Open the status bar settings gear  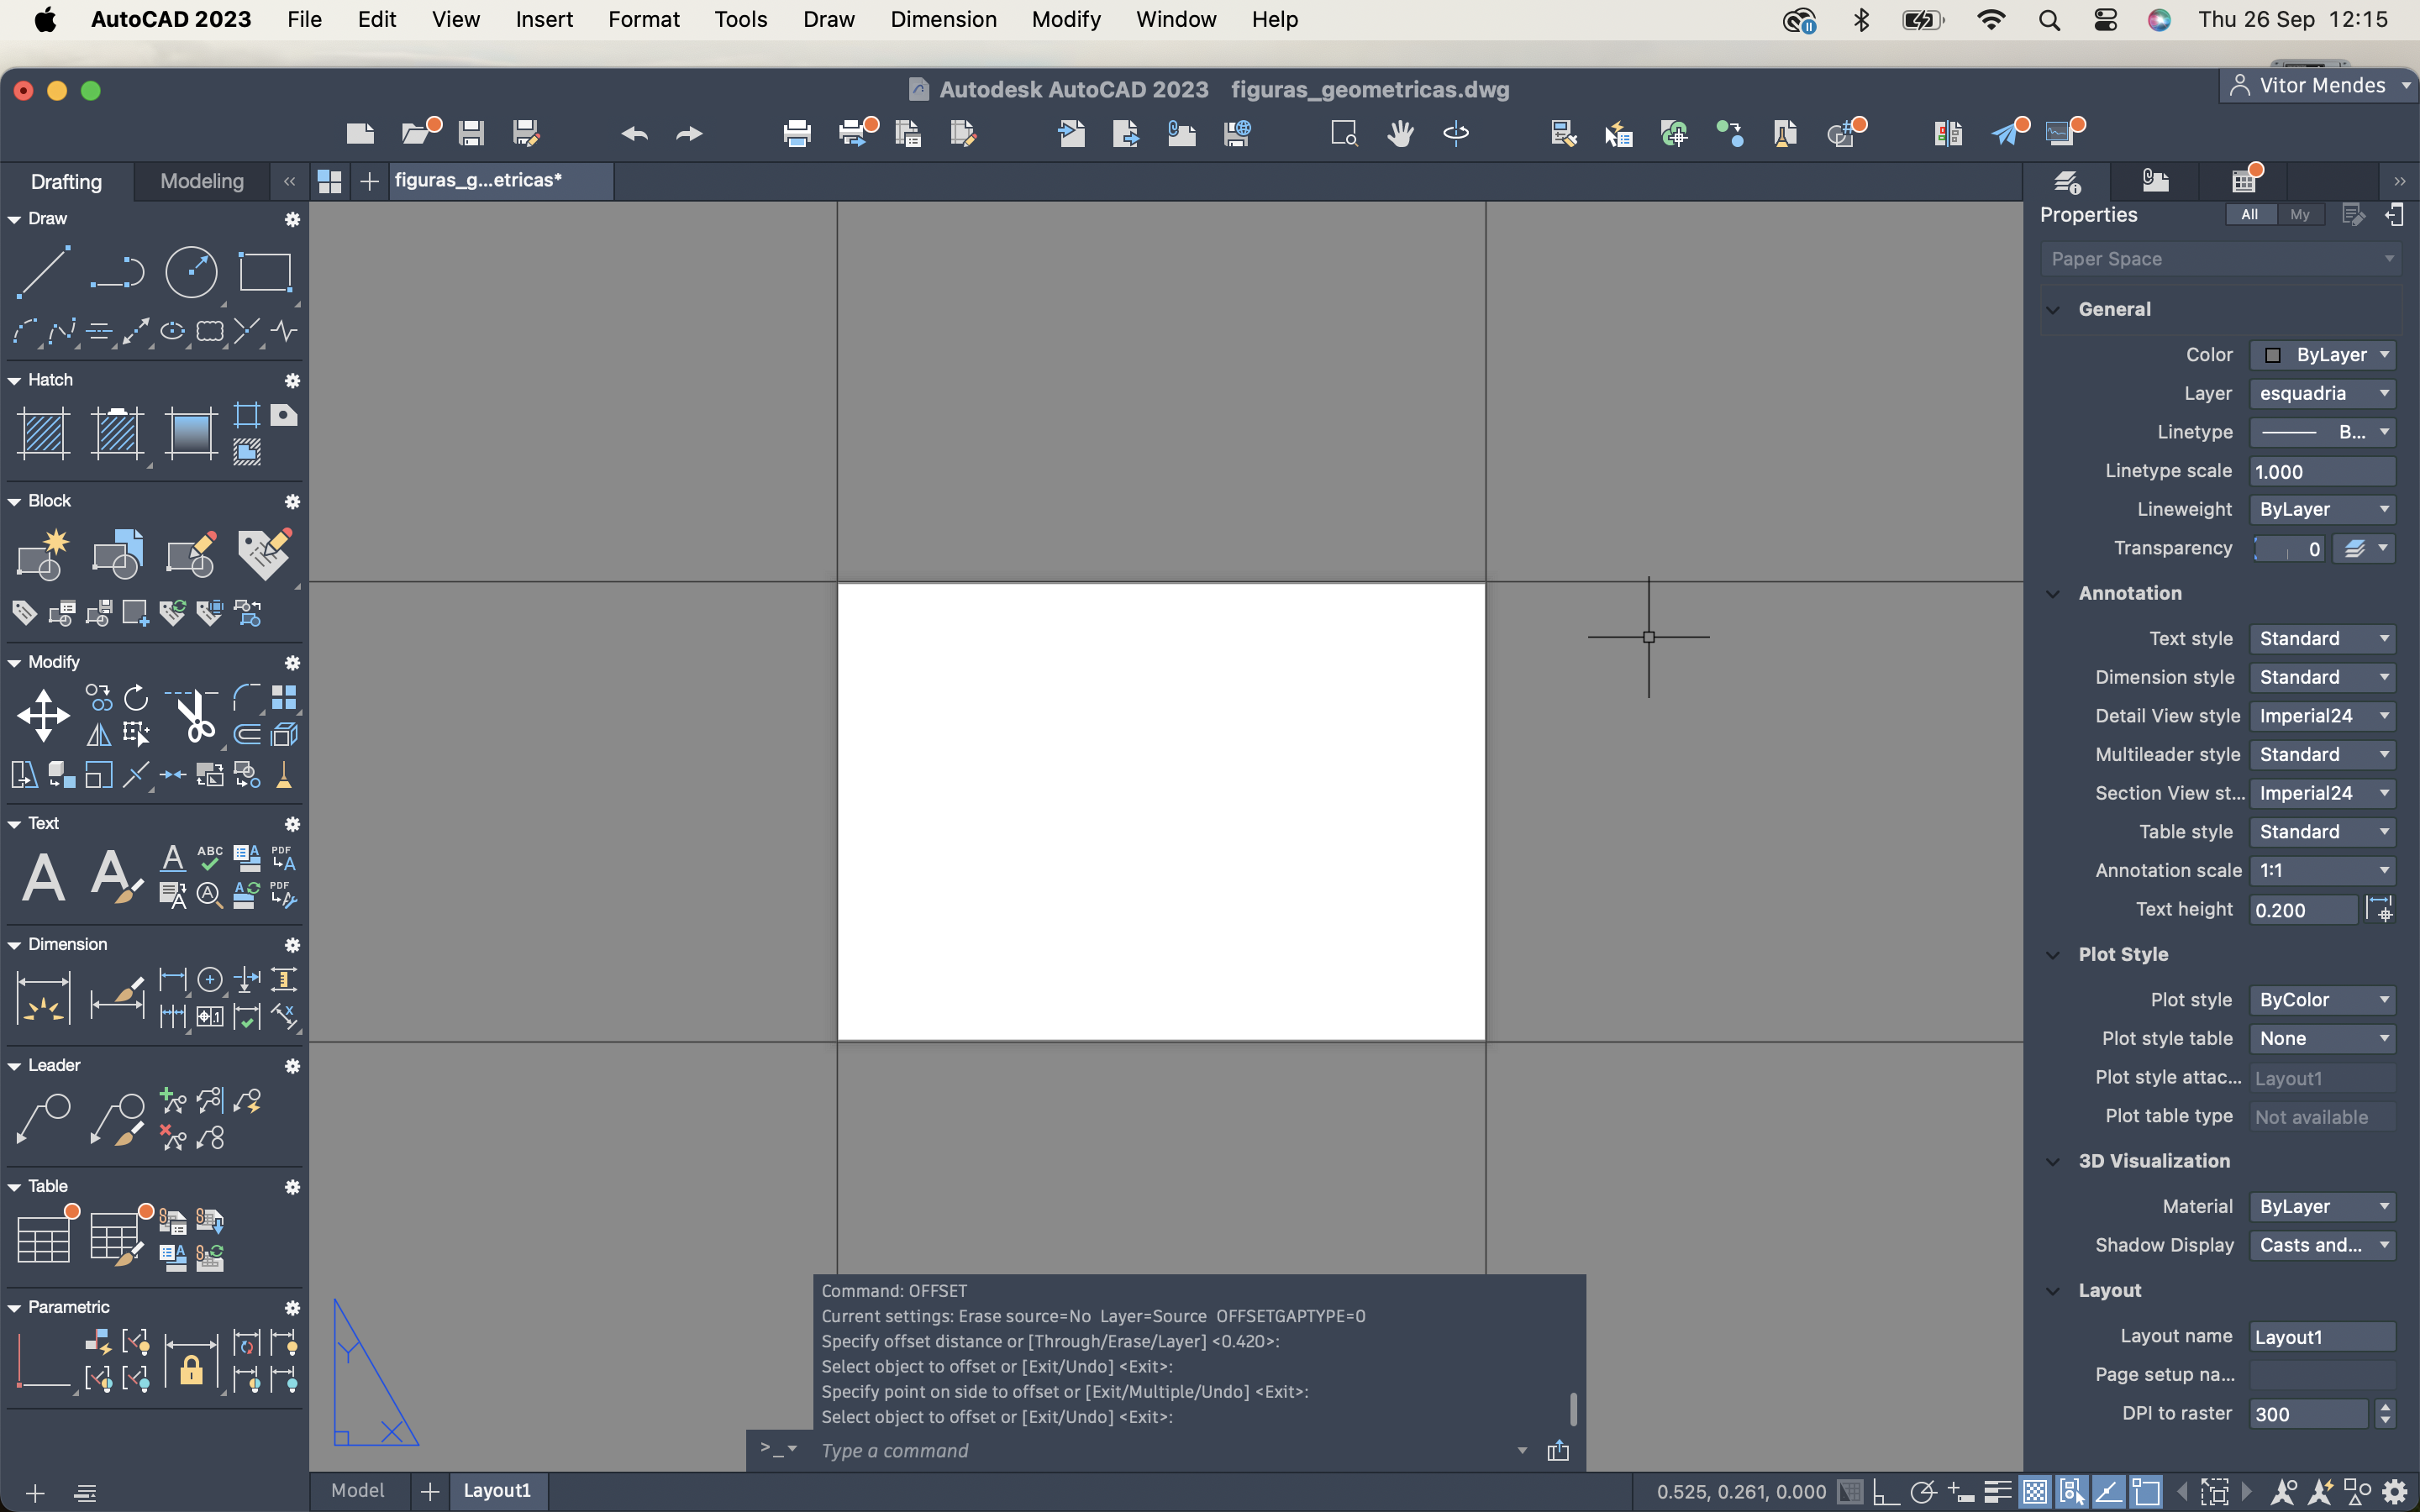click(x=2394, y=1492)
